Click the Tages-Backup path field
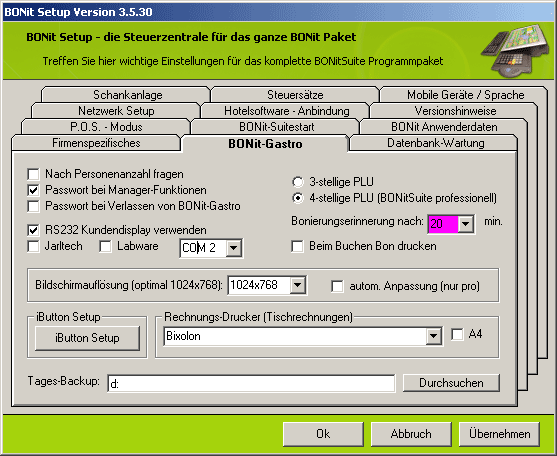 [251, 383]
